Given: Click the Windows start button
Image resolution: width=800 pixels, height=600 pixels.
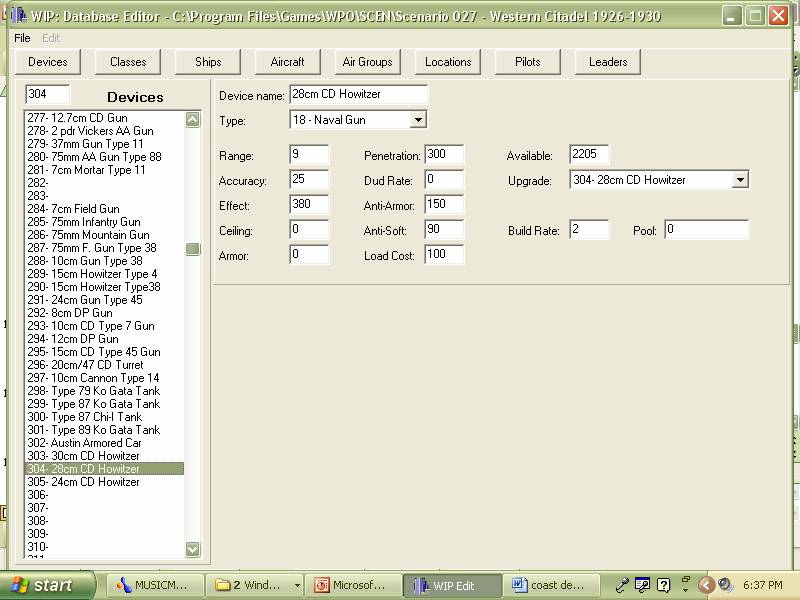Looking at the screenshot, I should [47, 585].
